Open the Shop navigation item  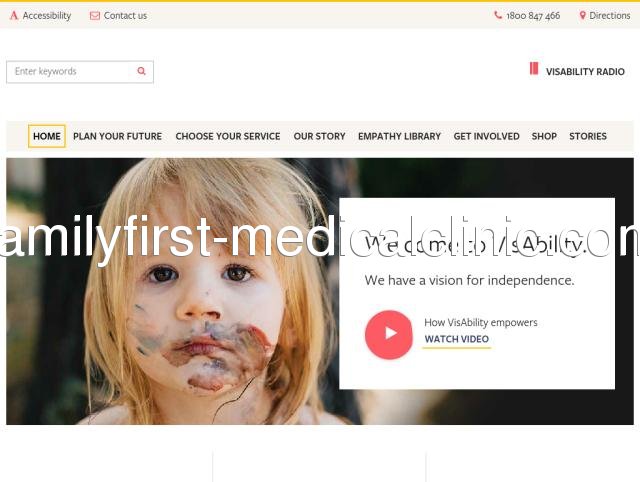pyautogui.click(x=544, y=136)
